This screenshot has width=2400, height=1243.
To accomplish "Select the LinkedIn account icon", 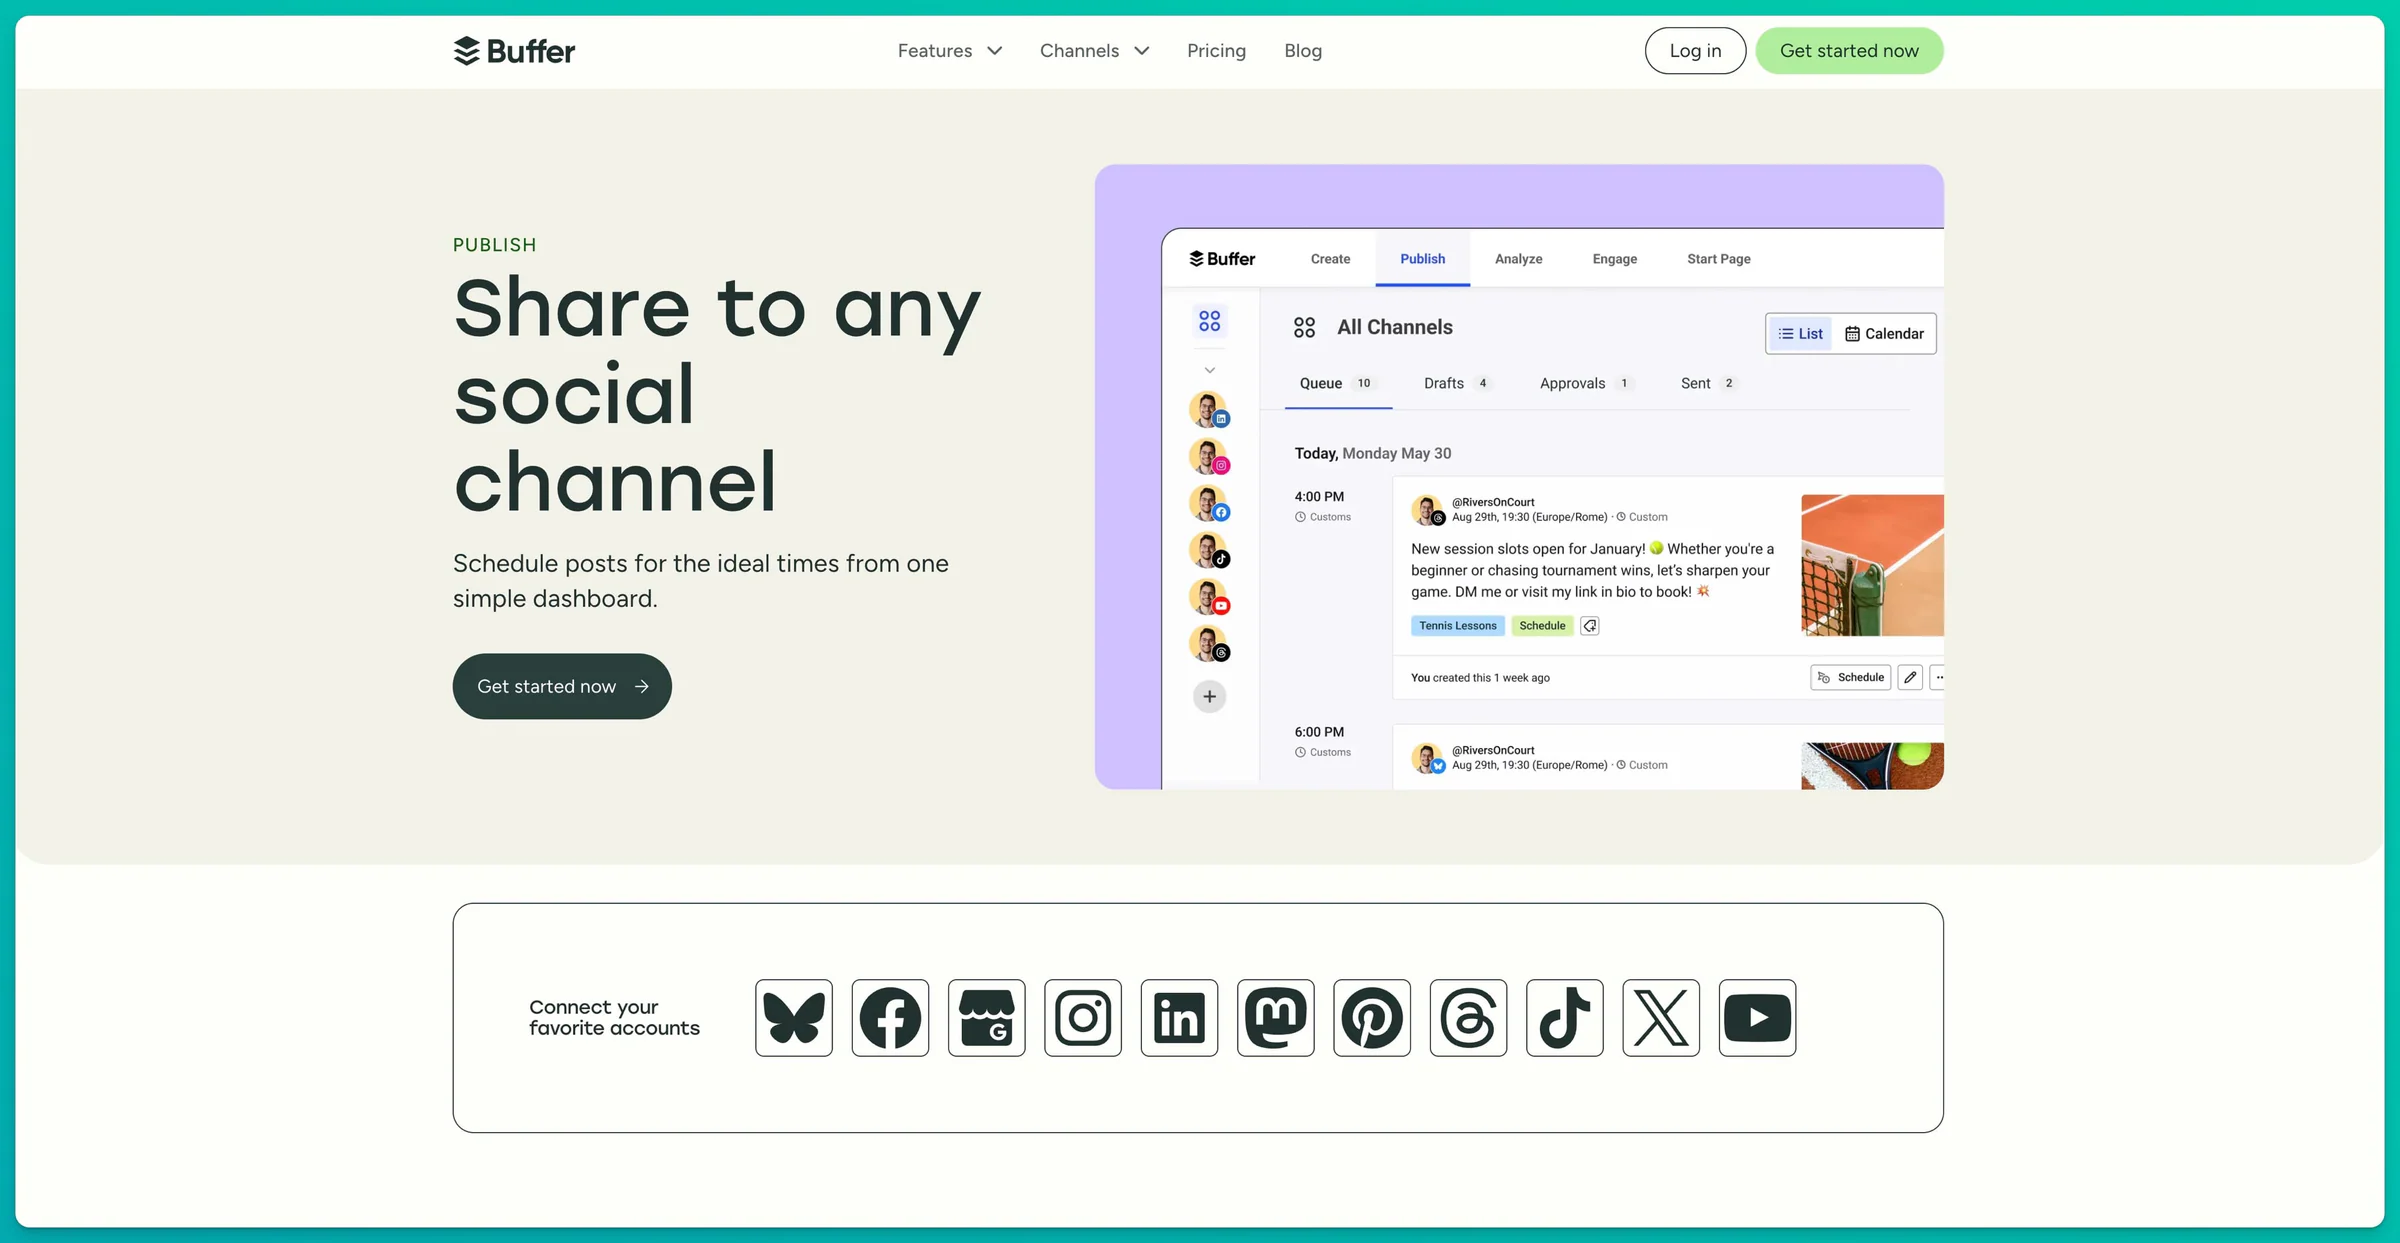I will click(1180, 1018).
